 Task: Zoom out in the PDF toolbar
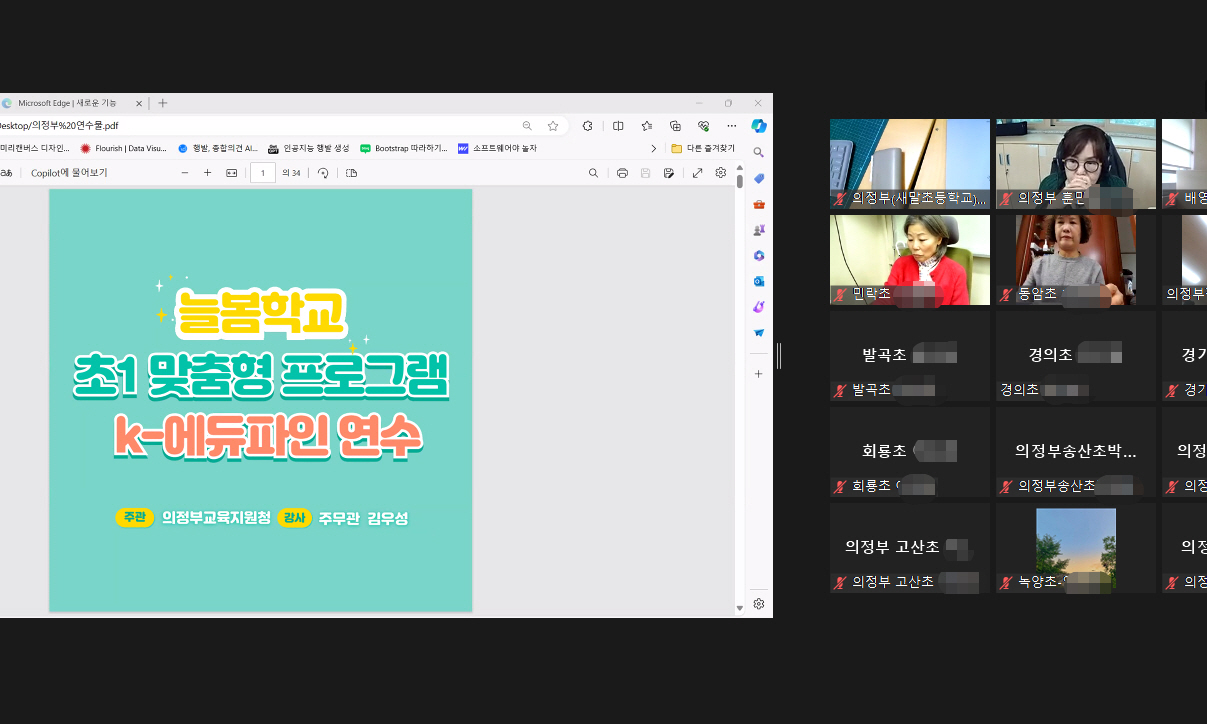click(185, 173)
